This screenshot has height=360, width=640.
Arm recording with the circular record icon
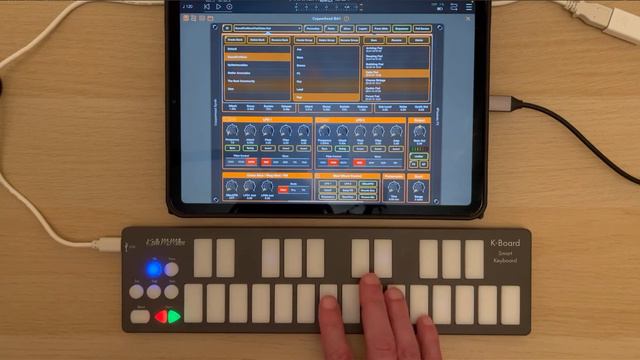[x=229, y=7]
